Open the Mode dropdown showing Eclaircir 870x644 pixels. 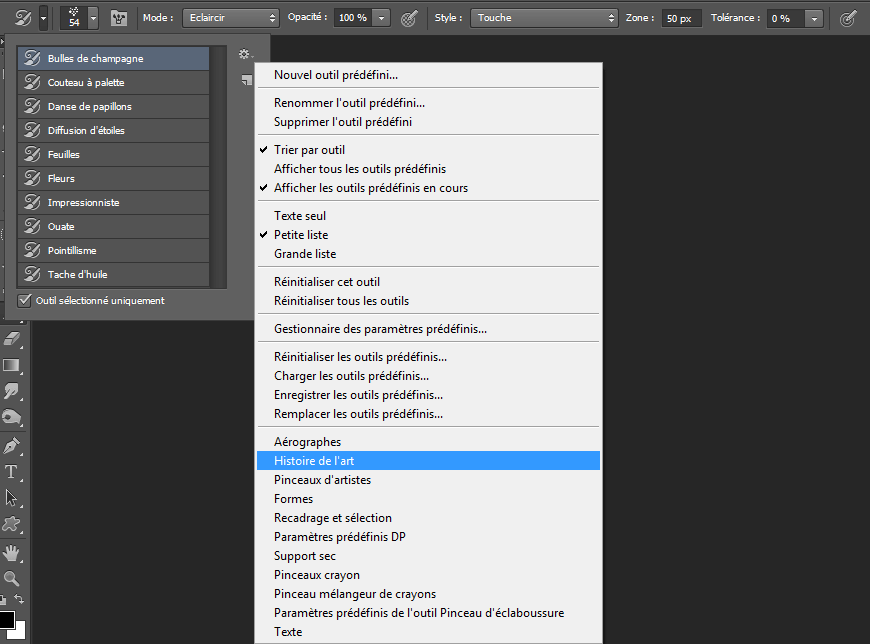click(x=231, y=18)
